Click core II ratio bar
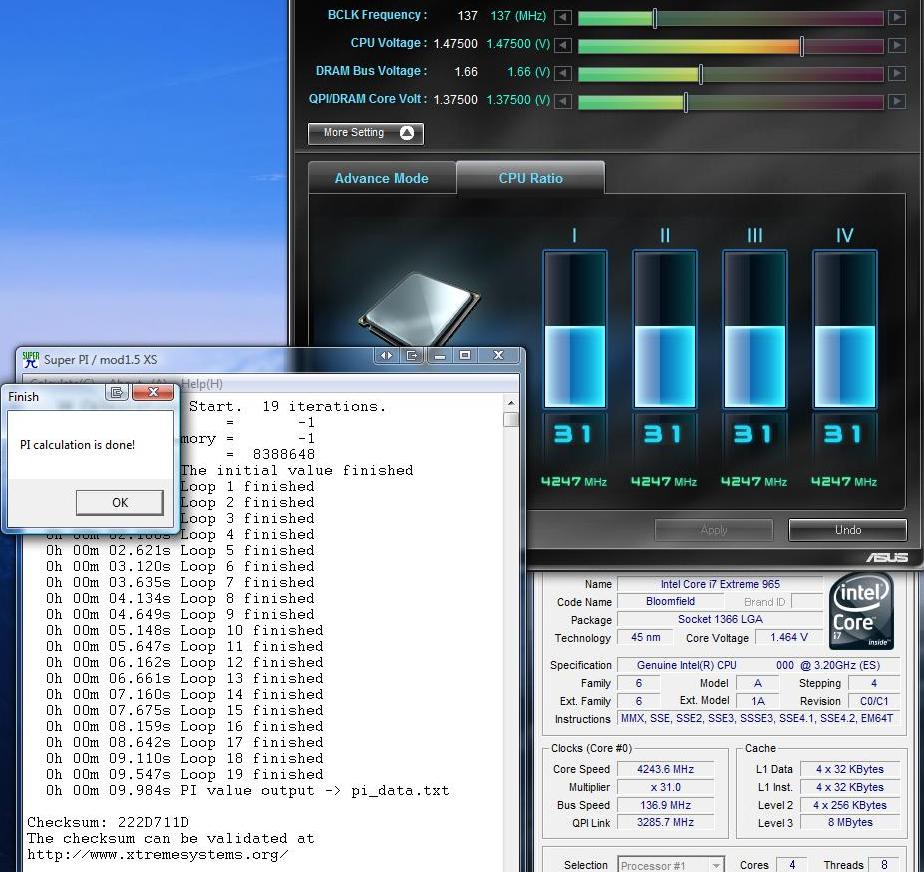This screenshot has height=872, width=924. pos(665,329)
